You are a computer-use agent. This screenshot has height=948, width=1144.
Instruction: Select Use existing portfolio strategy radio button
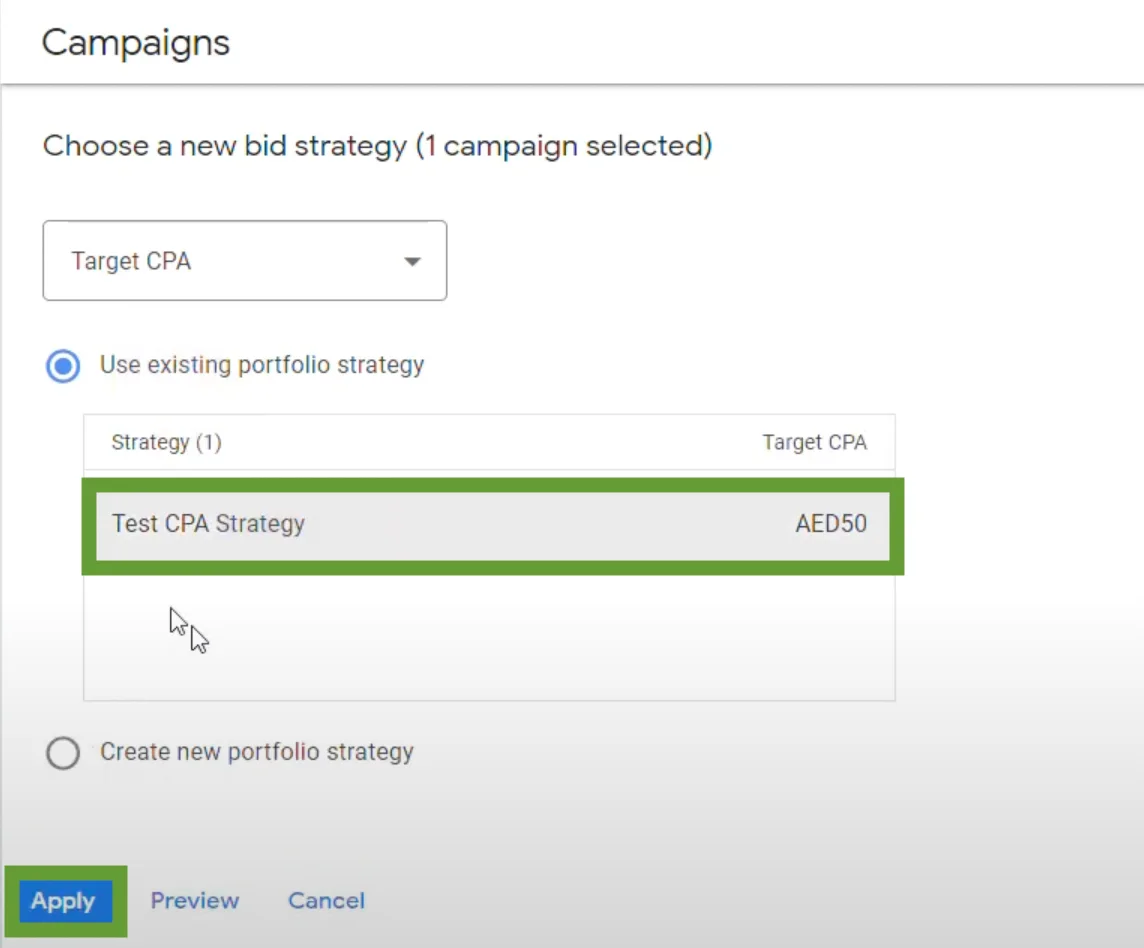[x=63, y=366]
